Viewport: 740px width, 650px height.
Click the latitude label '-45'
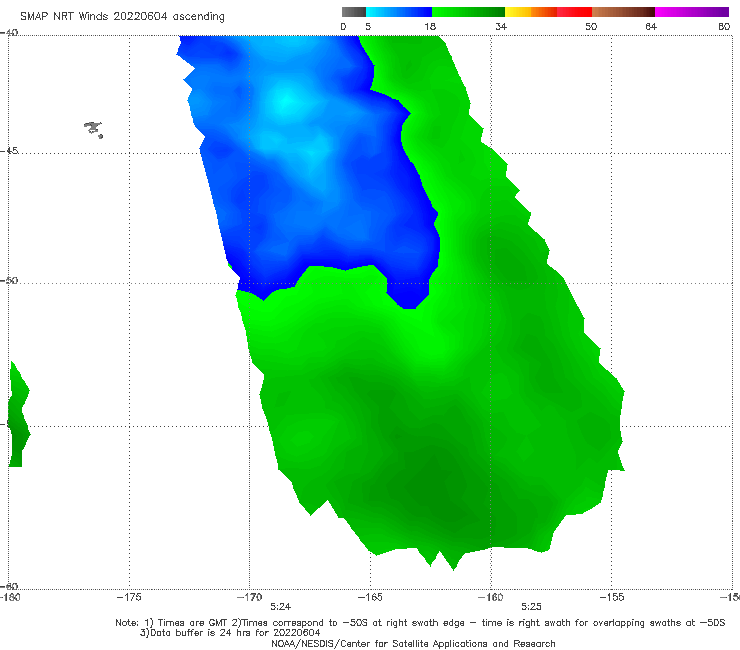click(x=9, y=151)
